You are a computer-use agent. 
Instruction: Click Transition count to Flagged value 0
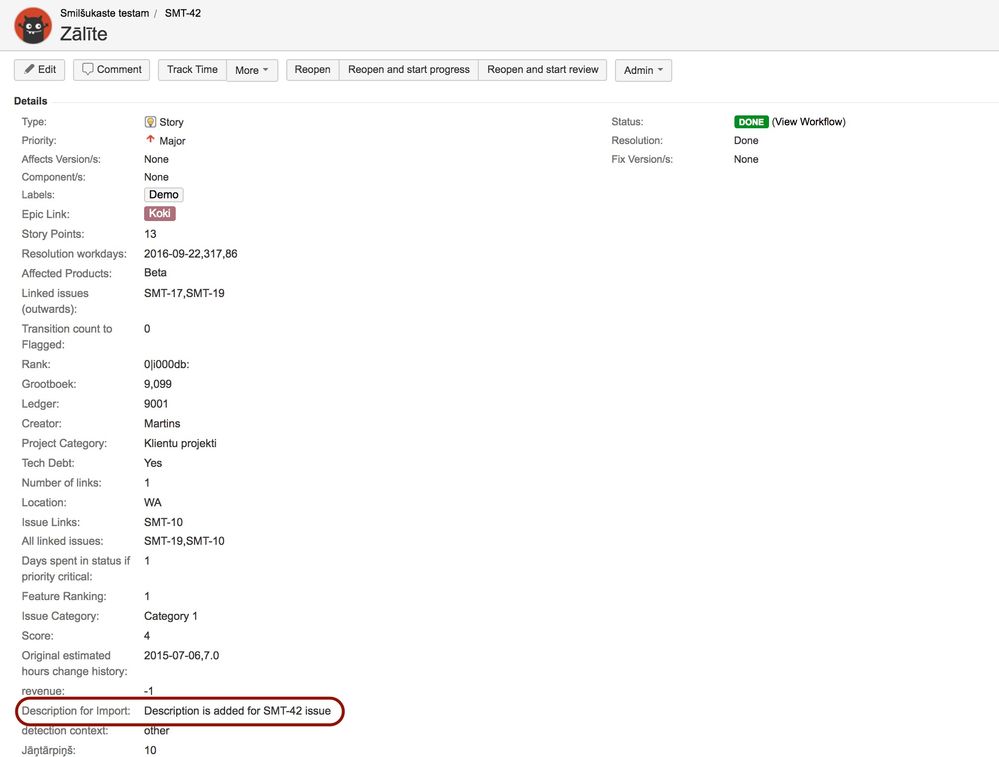[147, 329]
